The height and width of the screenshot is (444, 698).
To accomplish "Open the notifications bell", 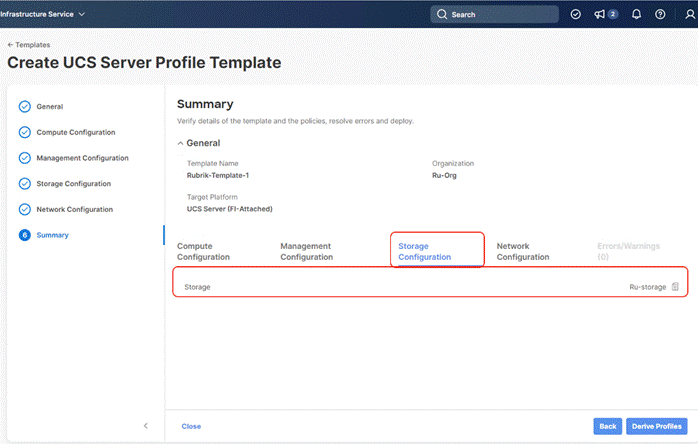I will (636, 15).
